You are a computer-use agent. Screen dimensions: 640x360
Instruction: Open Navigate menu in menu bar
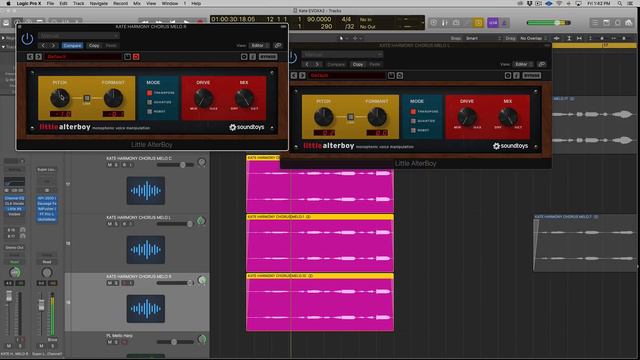point(99,3)
